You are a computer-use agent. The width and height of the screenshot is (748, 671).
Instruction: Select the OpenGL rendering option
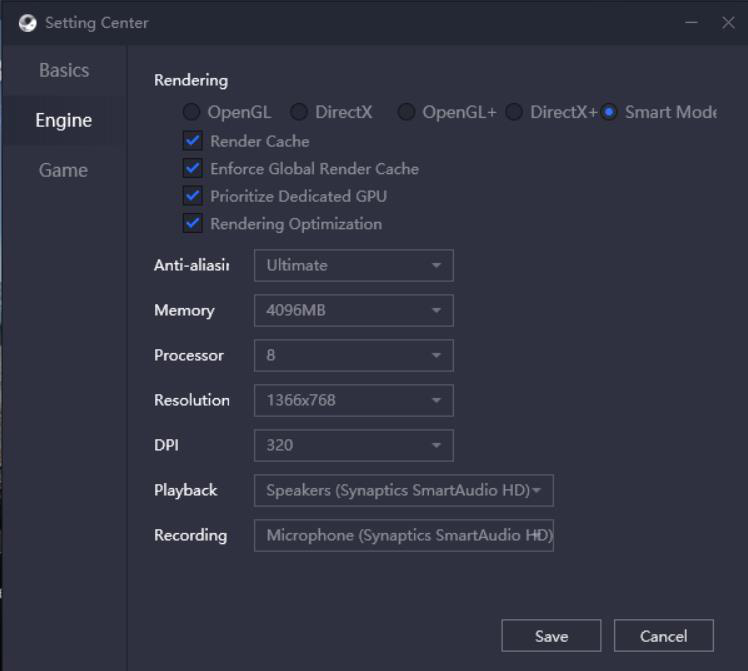pyautogui.click(x=190, y=112)
